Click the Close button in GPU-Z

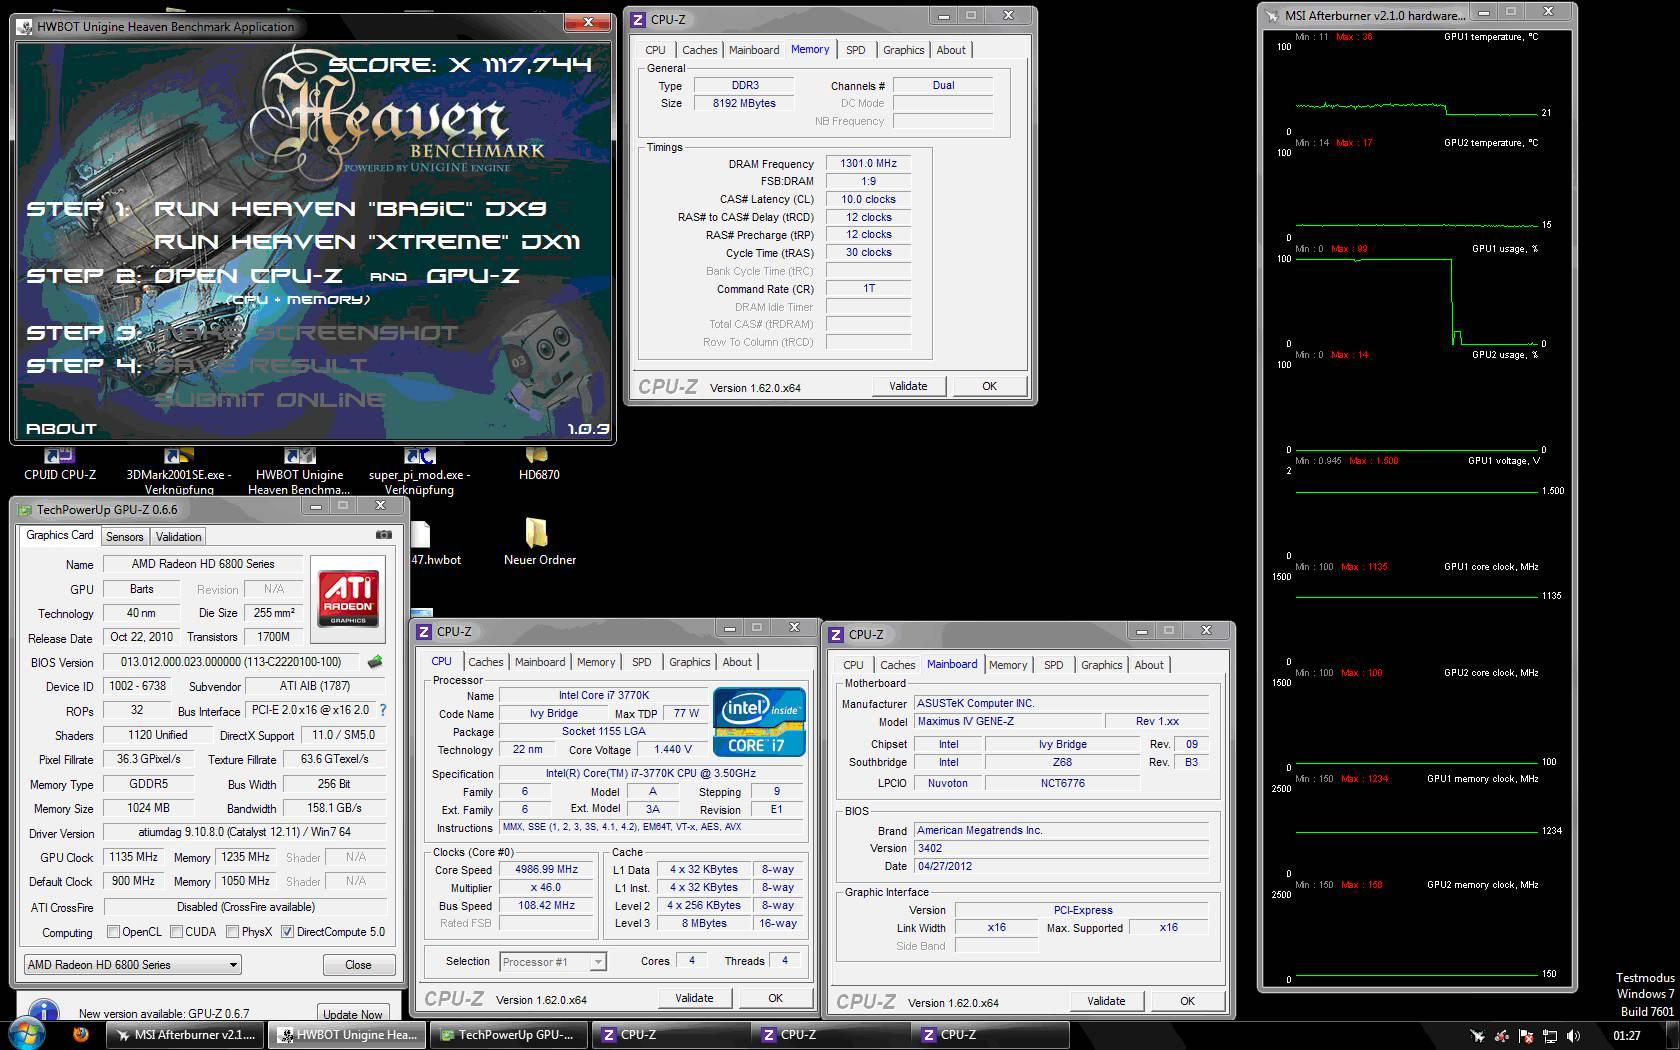click(x=358, y=965)
